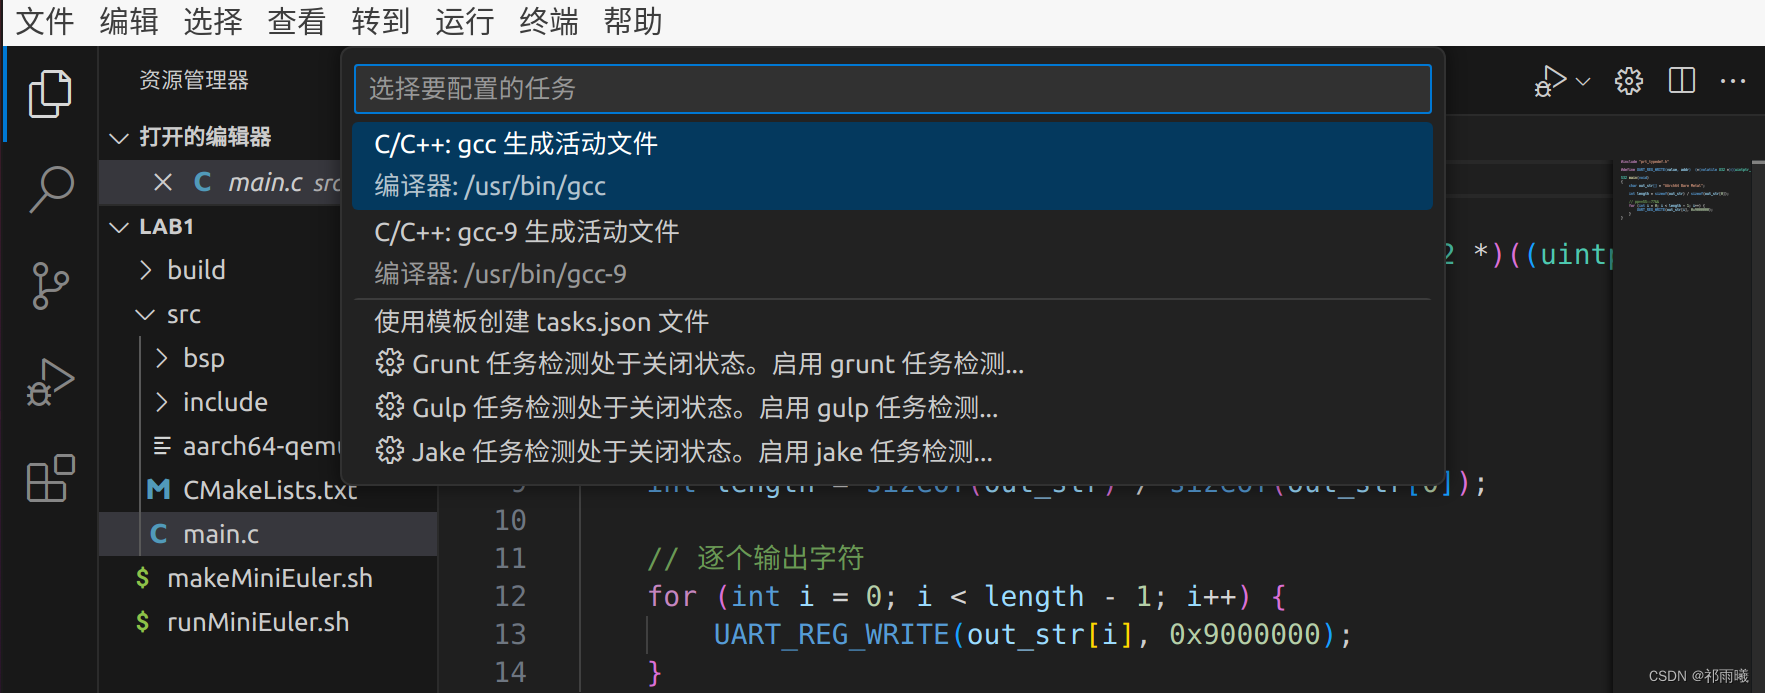1765x693 pixels.
Task: Split the editor with the split icon
Action: coord(1682,81)
